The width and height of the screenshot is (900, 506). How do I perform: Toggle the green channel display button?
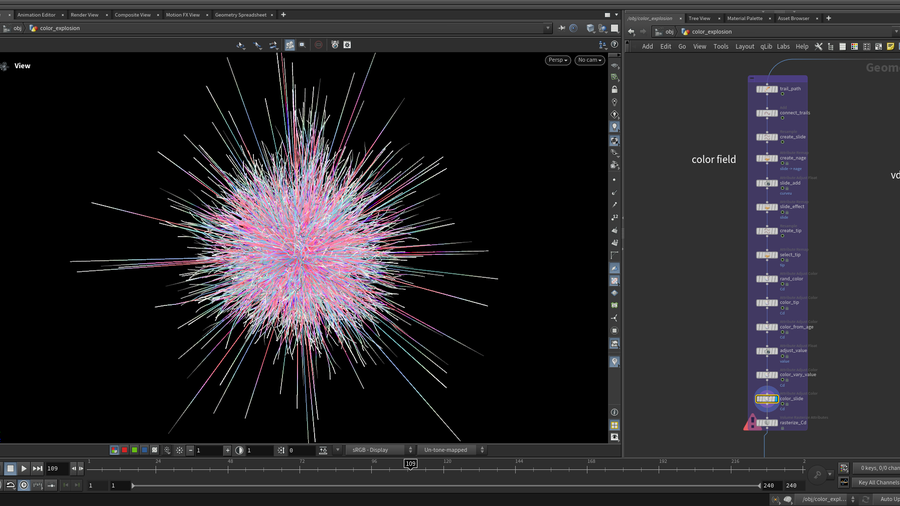pos(135,450)
